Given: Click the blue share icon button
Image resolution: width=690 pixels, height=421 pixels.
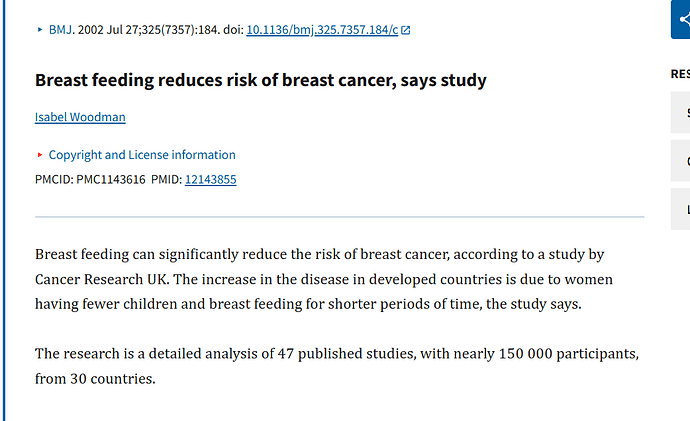Looking at the screenshot, I should click(681, 18).
